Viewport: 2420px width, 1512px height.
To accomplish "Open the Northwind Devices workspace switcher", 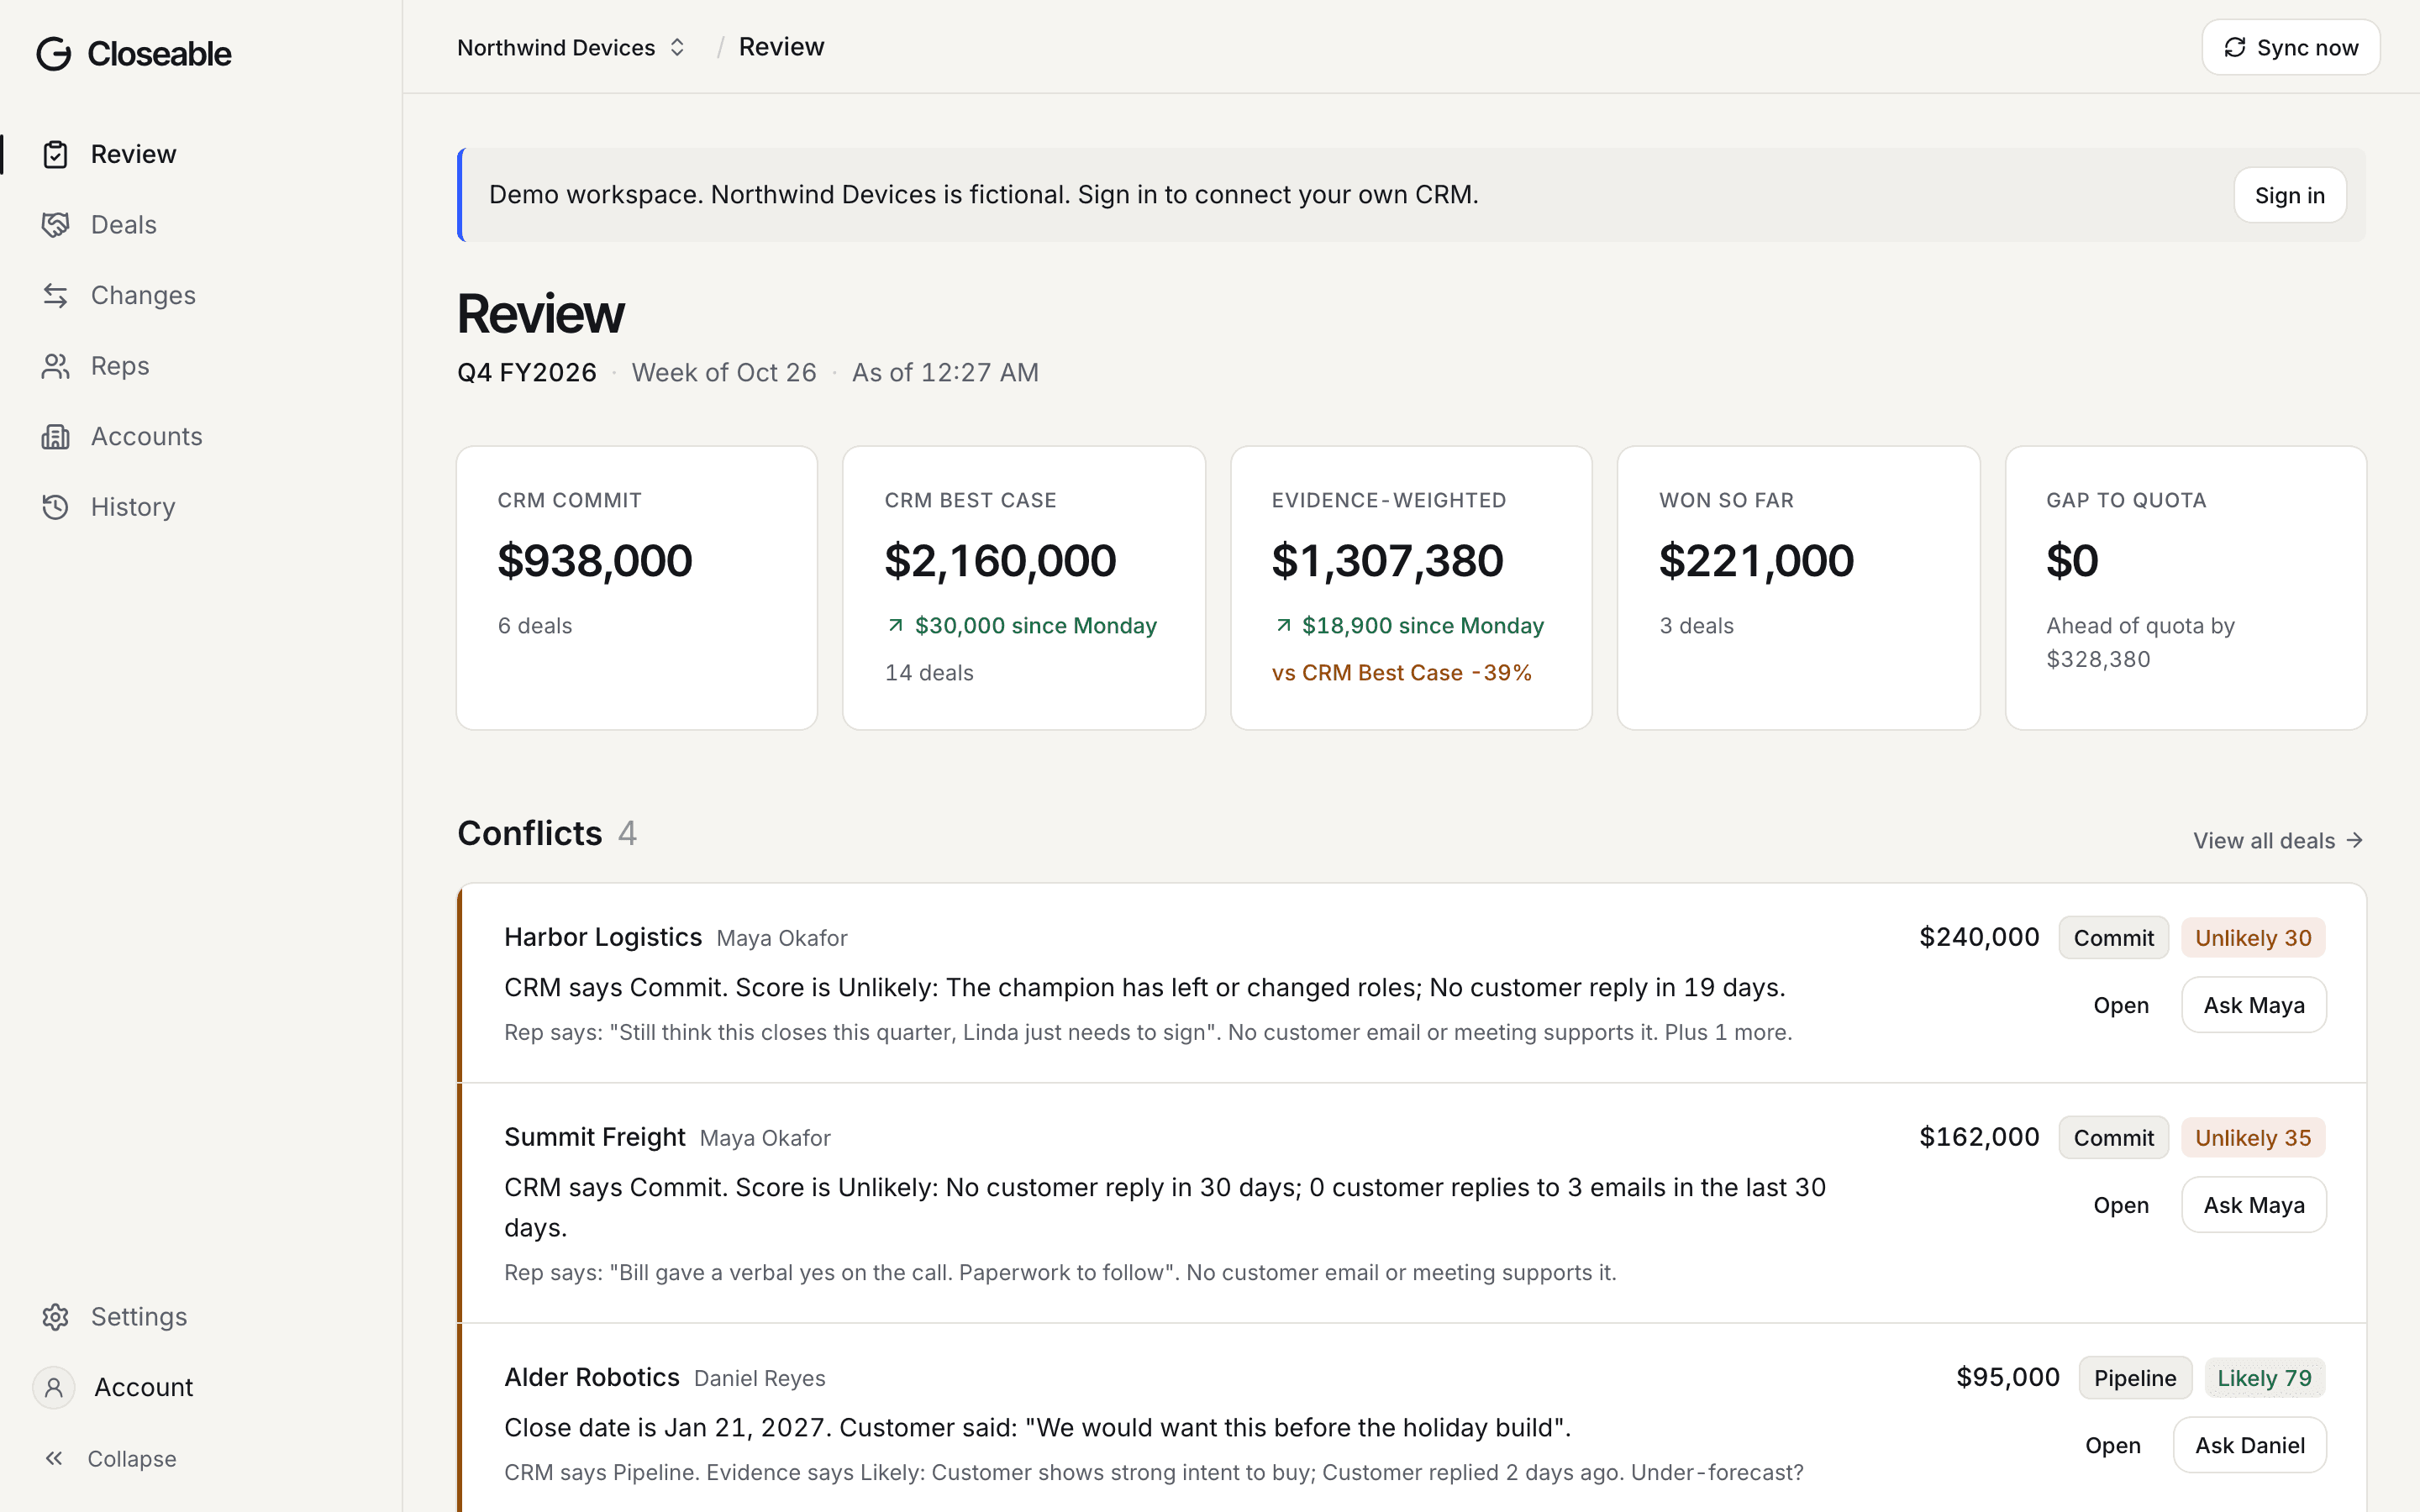I will [571, 48].
